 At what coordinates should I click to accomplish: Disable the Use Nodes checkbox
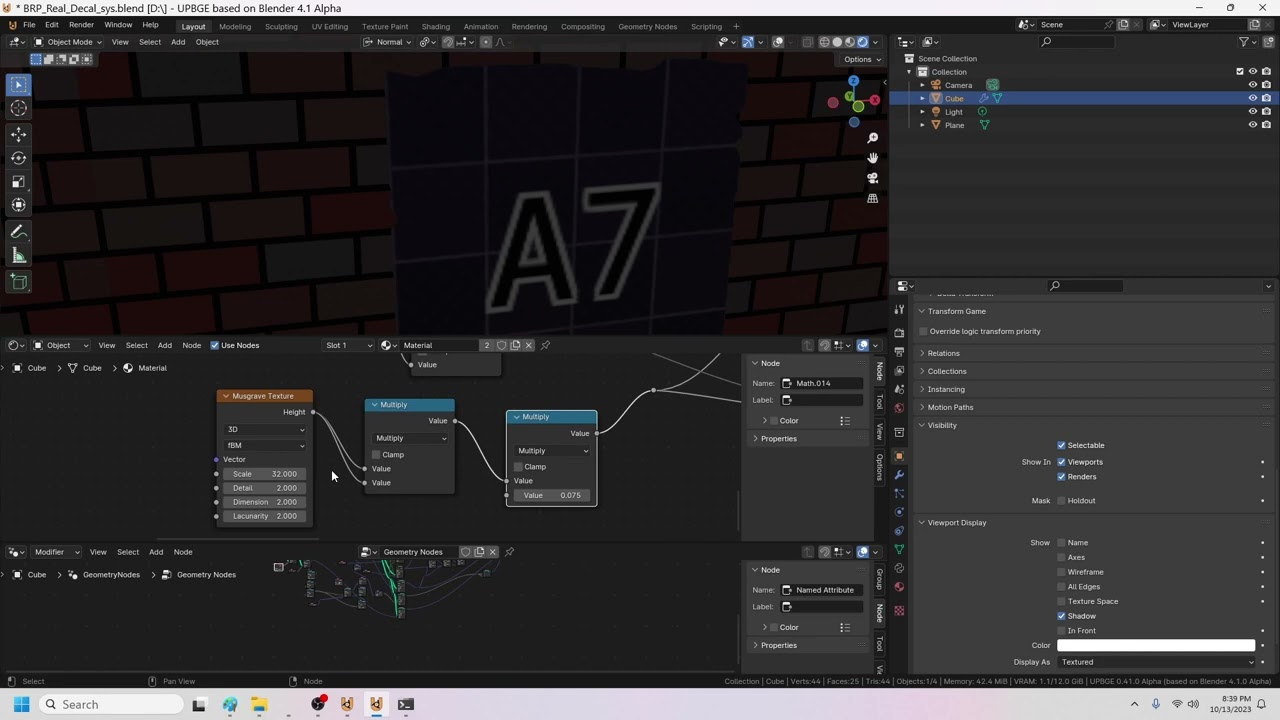pyautogui.click(x=215, y=345)
